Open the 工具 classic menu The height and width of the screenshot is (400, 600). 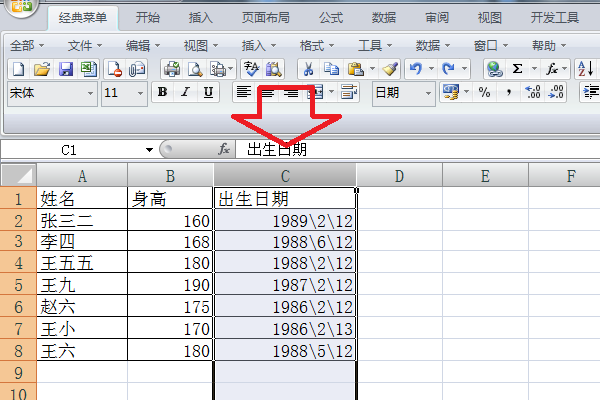tap(375, 46)
